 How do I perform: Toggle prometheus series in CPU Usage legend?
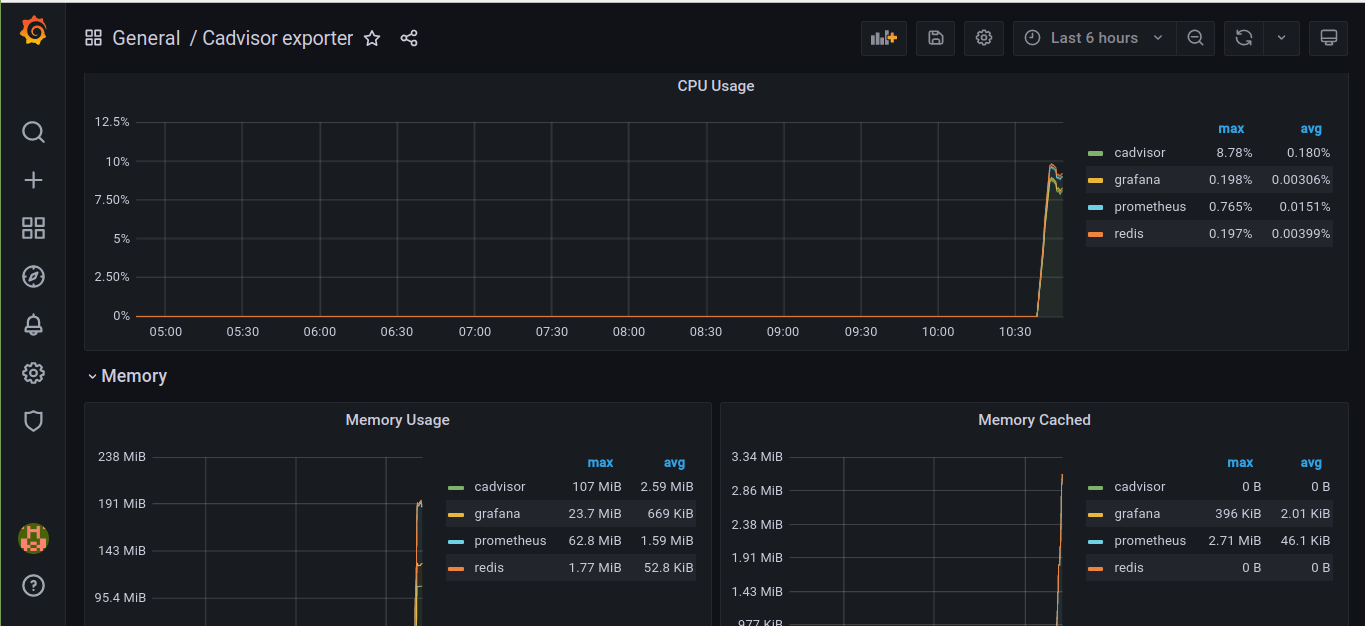point(1150,207)
